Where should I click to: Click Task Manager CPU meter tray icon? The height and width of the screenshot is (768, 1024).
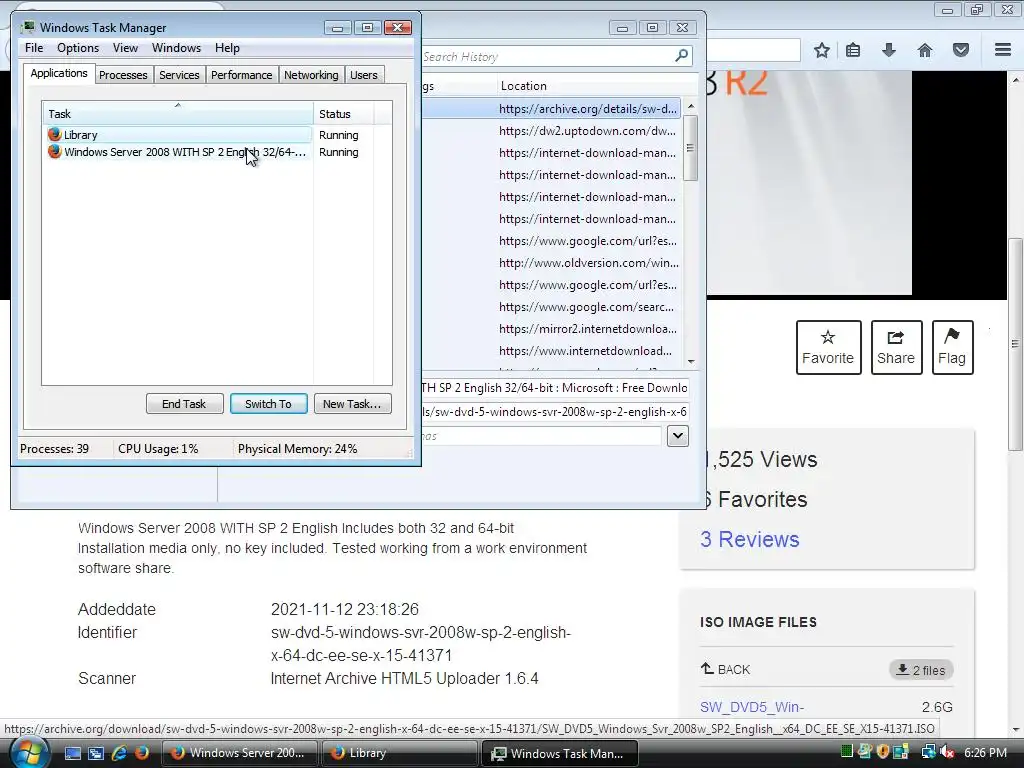tap(847, 752)
